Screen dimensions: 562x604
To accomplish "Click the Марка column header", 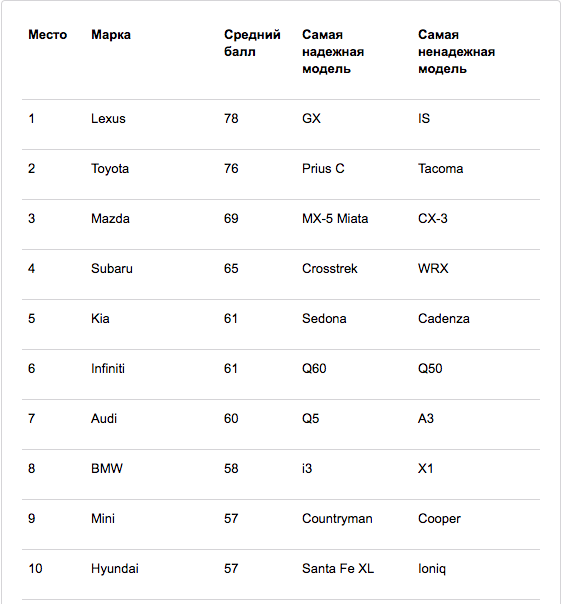I will 111,35.
